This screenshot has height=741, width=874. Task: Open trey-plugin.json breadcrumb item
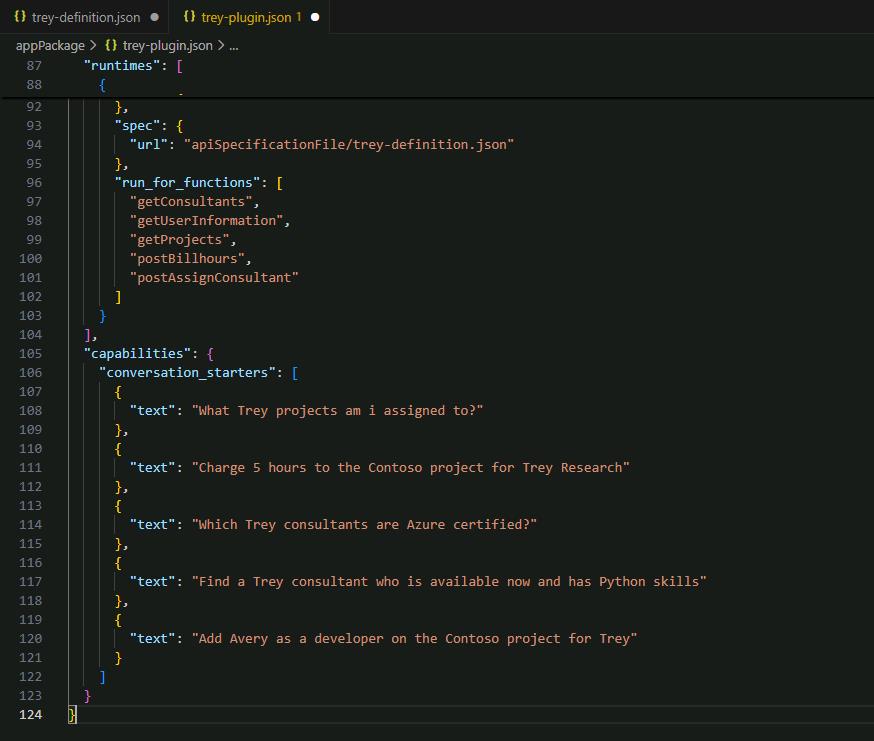coord(167,46)
